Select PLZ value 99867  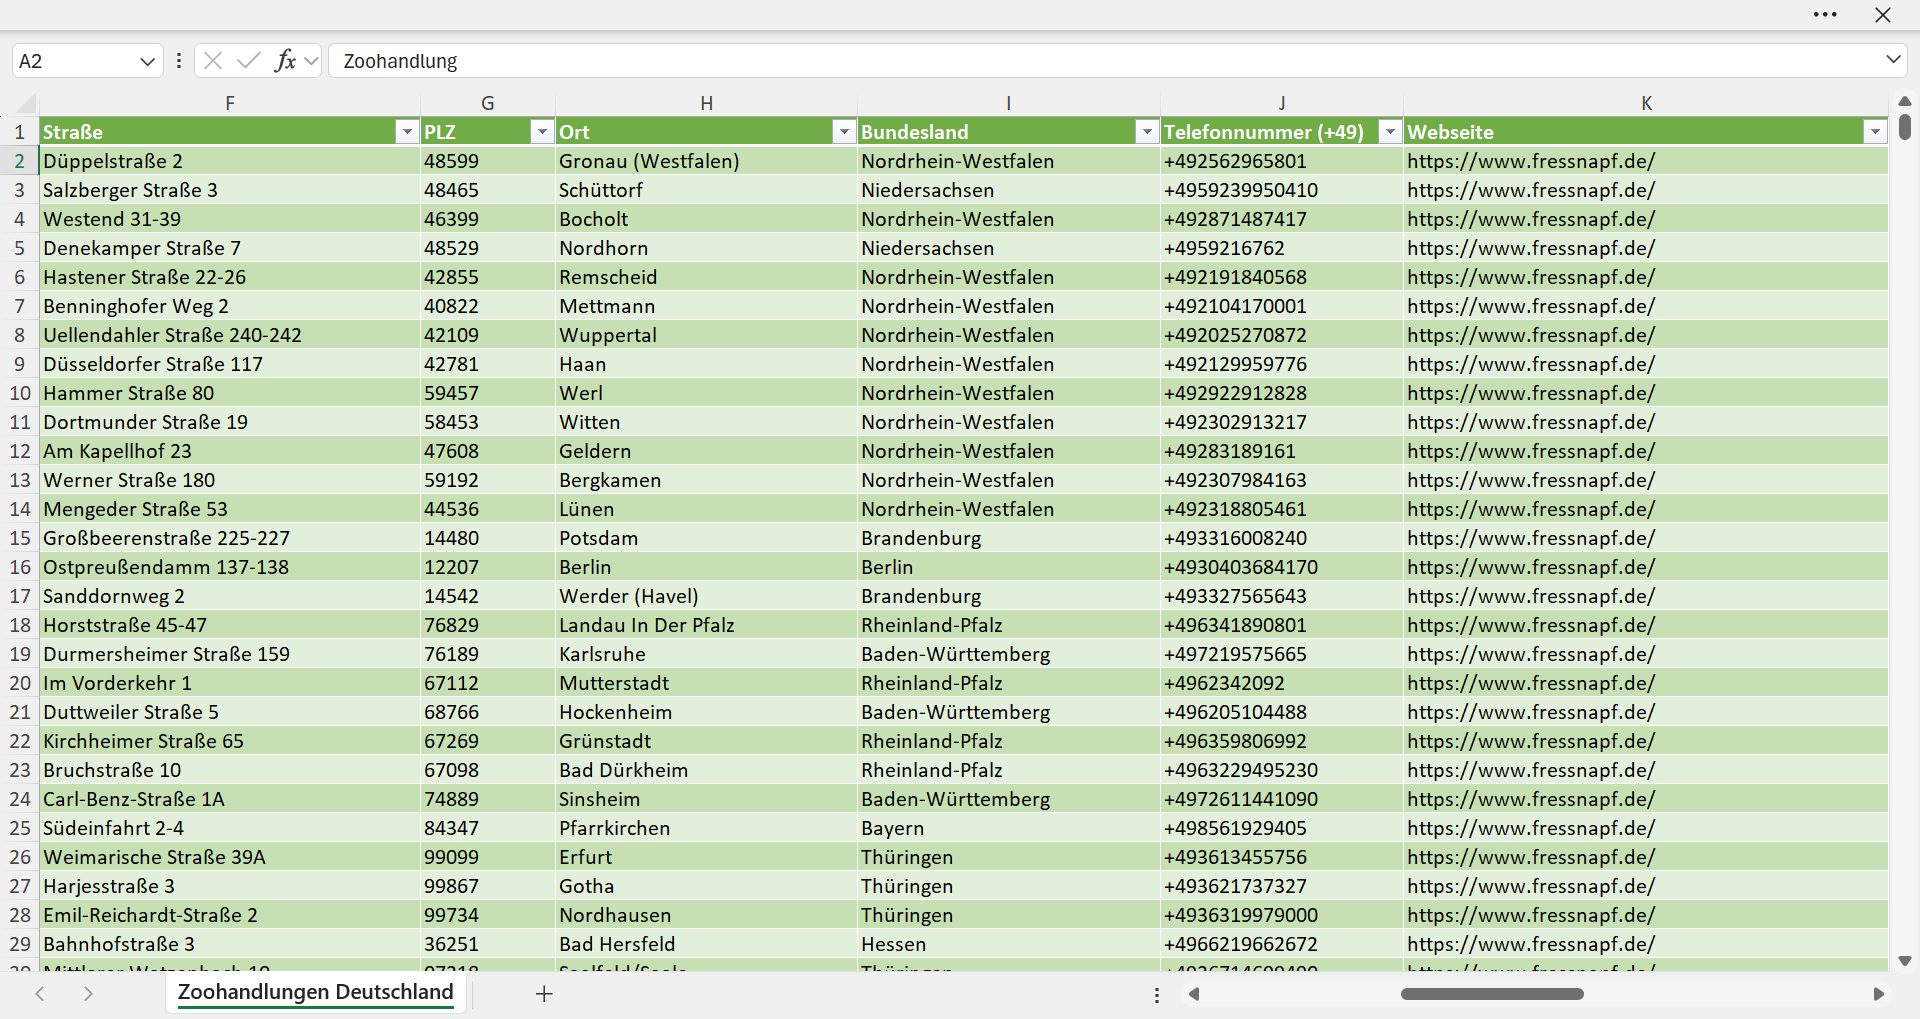click(488, 886)
